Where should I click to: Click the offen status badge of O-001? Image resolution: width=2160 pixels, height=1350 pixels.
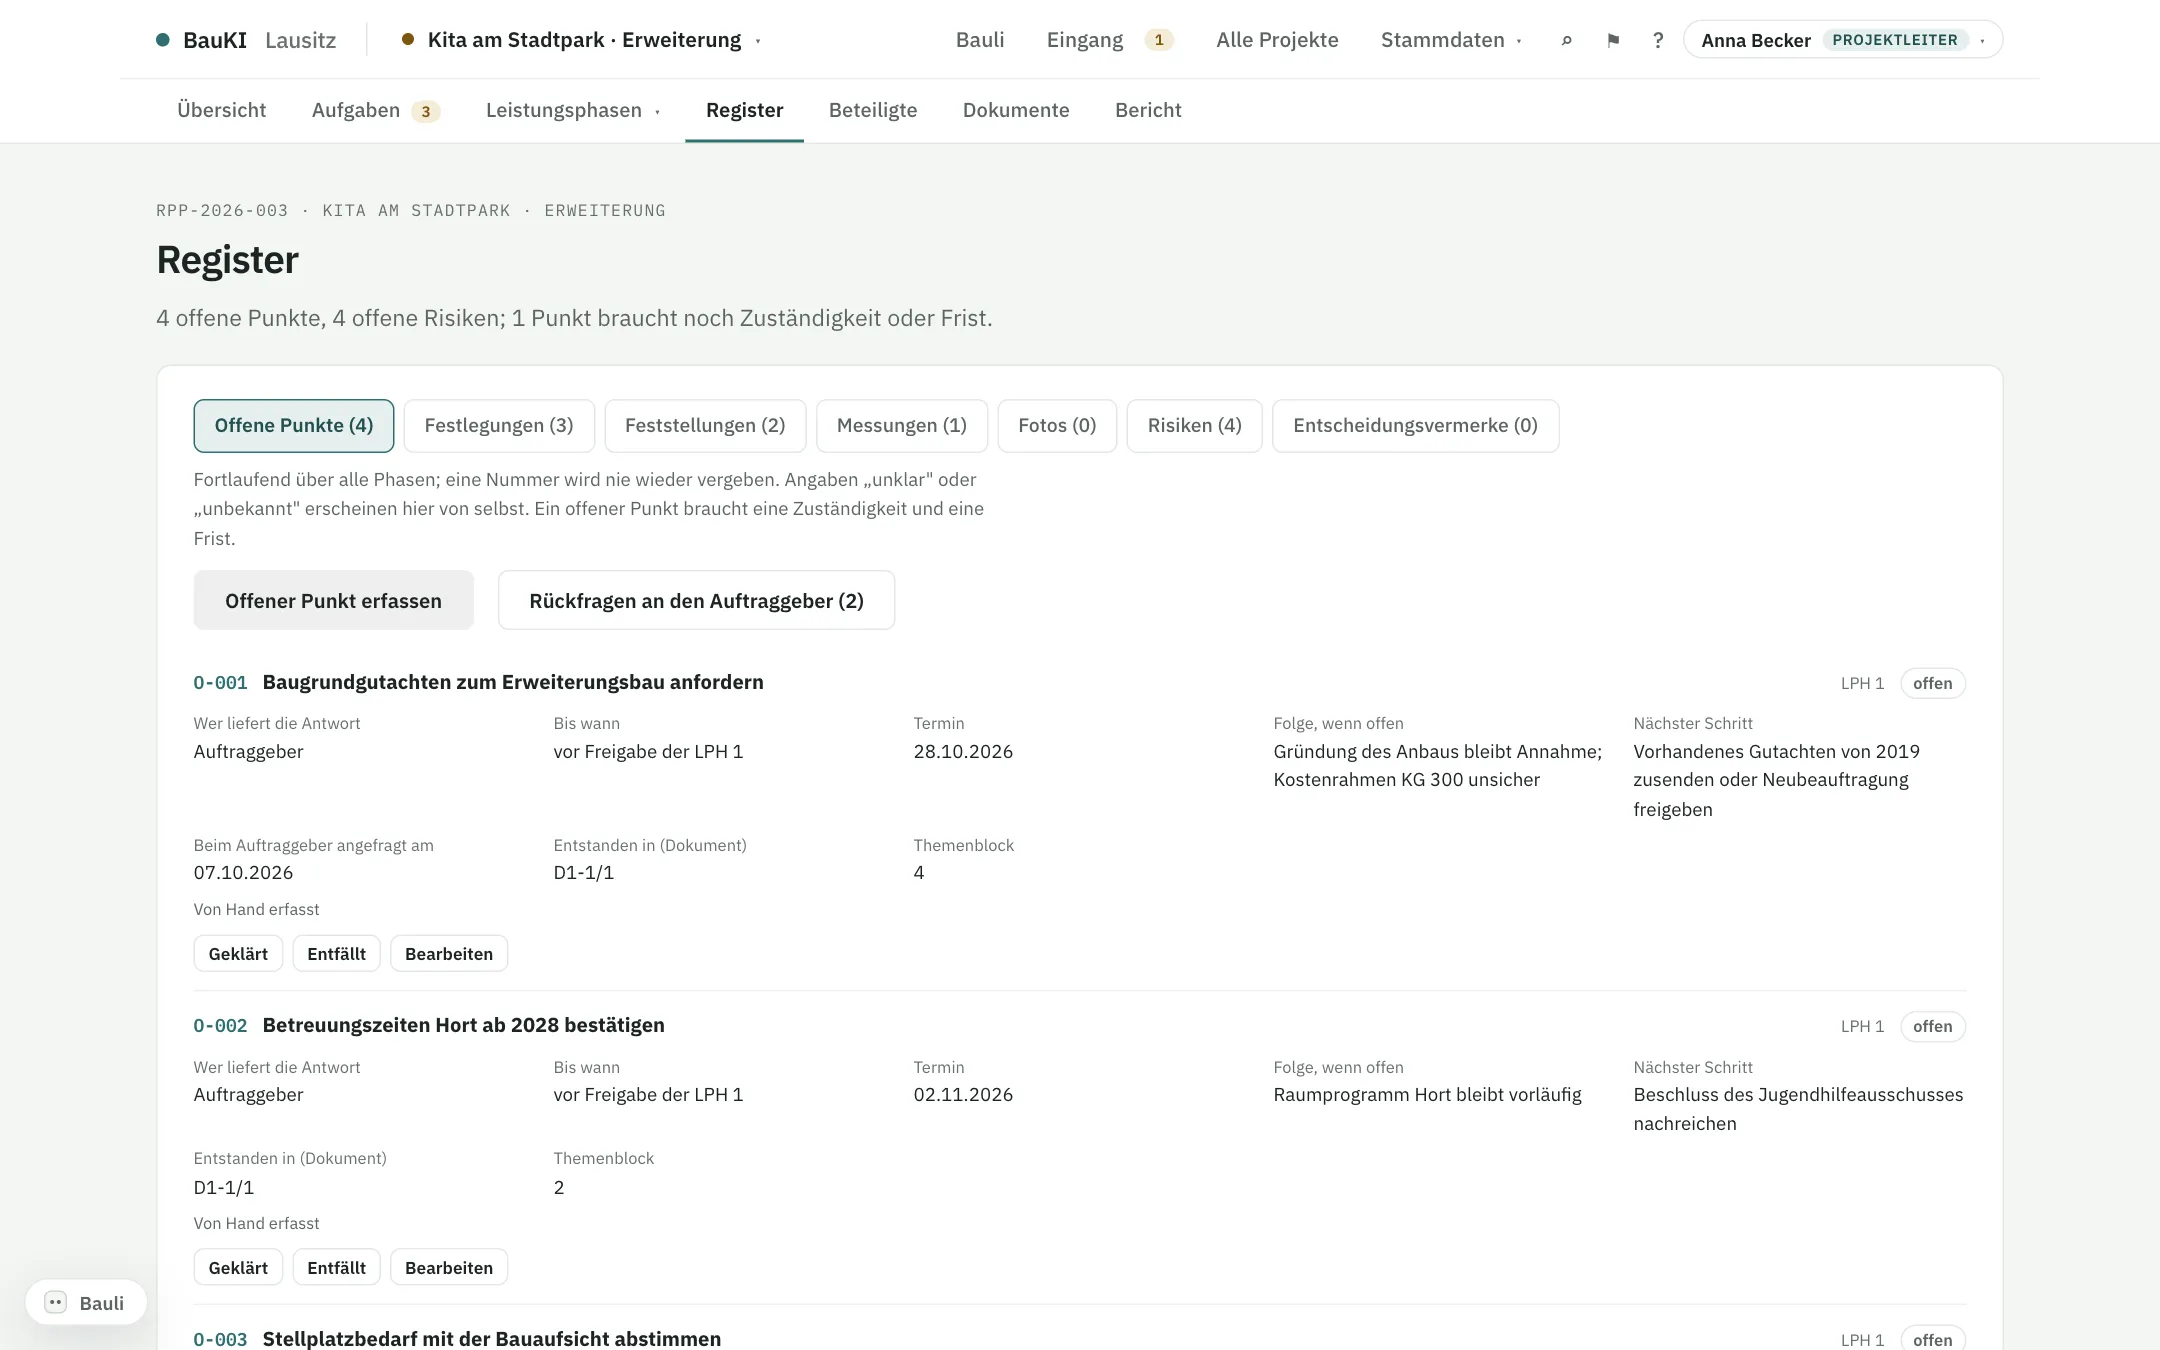point(1933,684)
